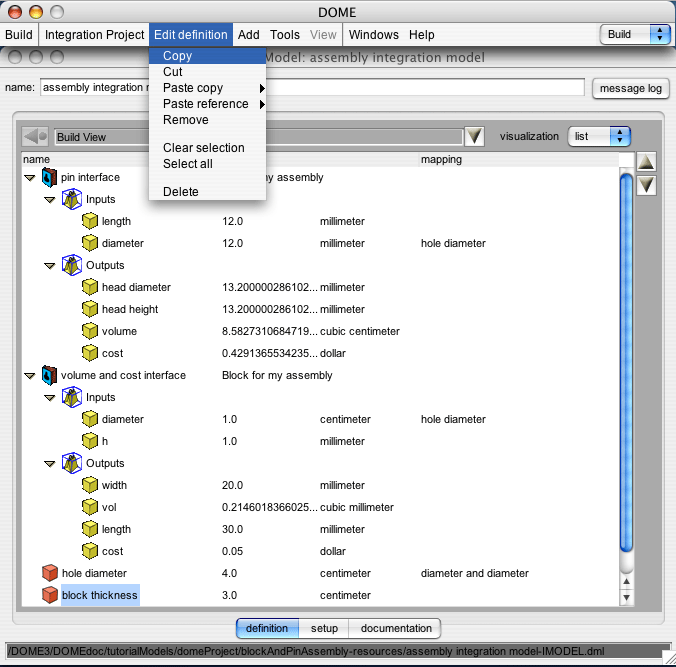The image size is (676, 667).
Task: Click the scrollbar up arrow near bottom
Action: [x=626, y=582]
